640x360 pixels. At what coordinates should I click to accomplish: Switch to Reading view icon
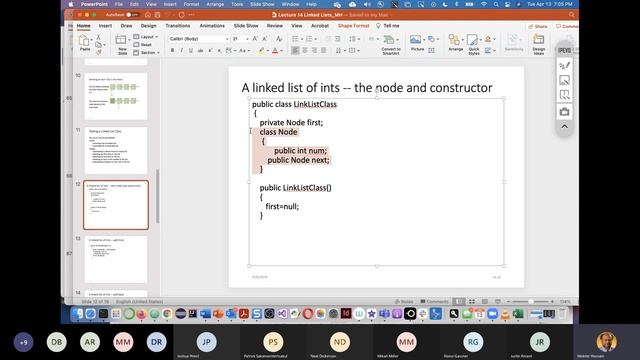tap(484, 302)
